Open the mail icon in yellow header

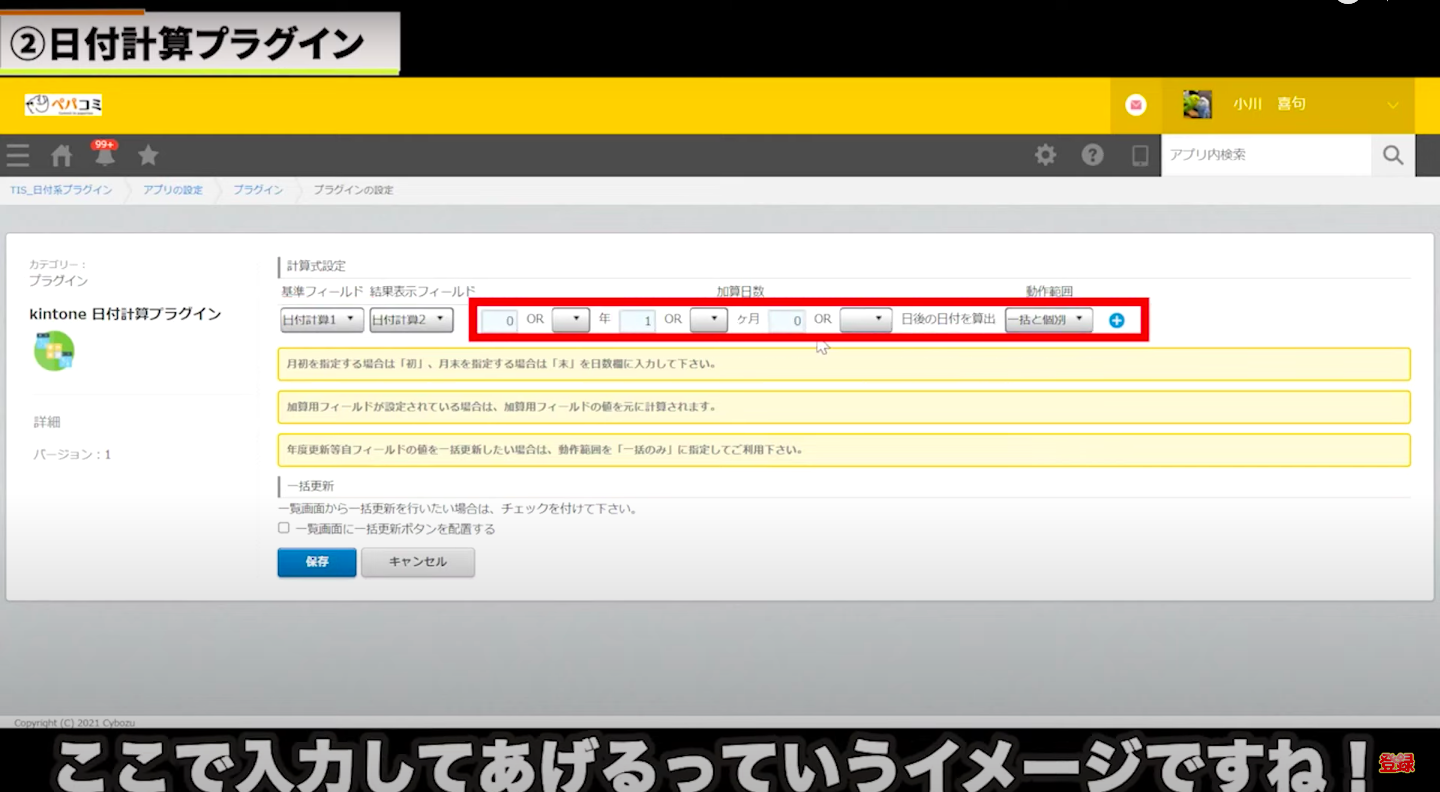coord(1136,105)
